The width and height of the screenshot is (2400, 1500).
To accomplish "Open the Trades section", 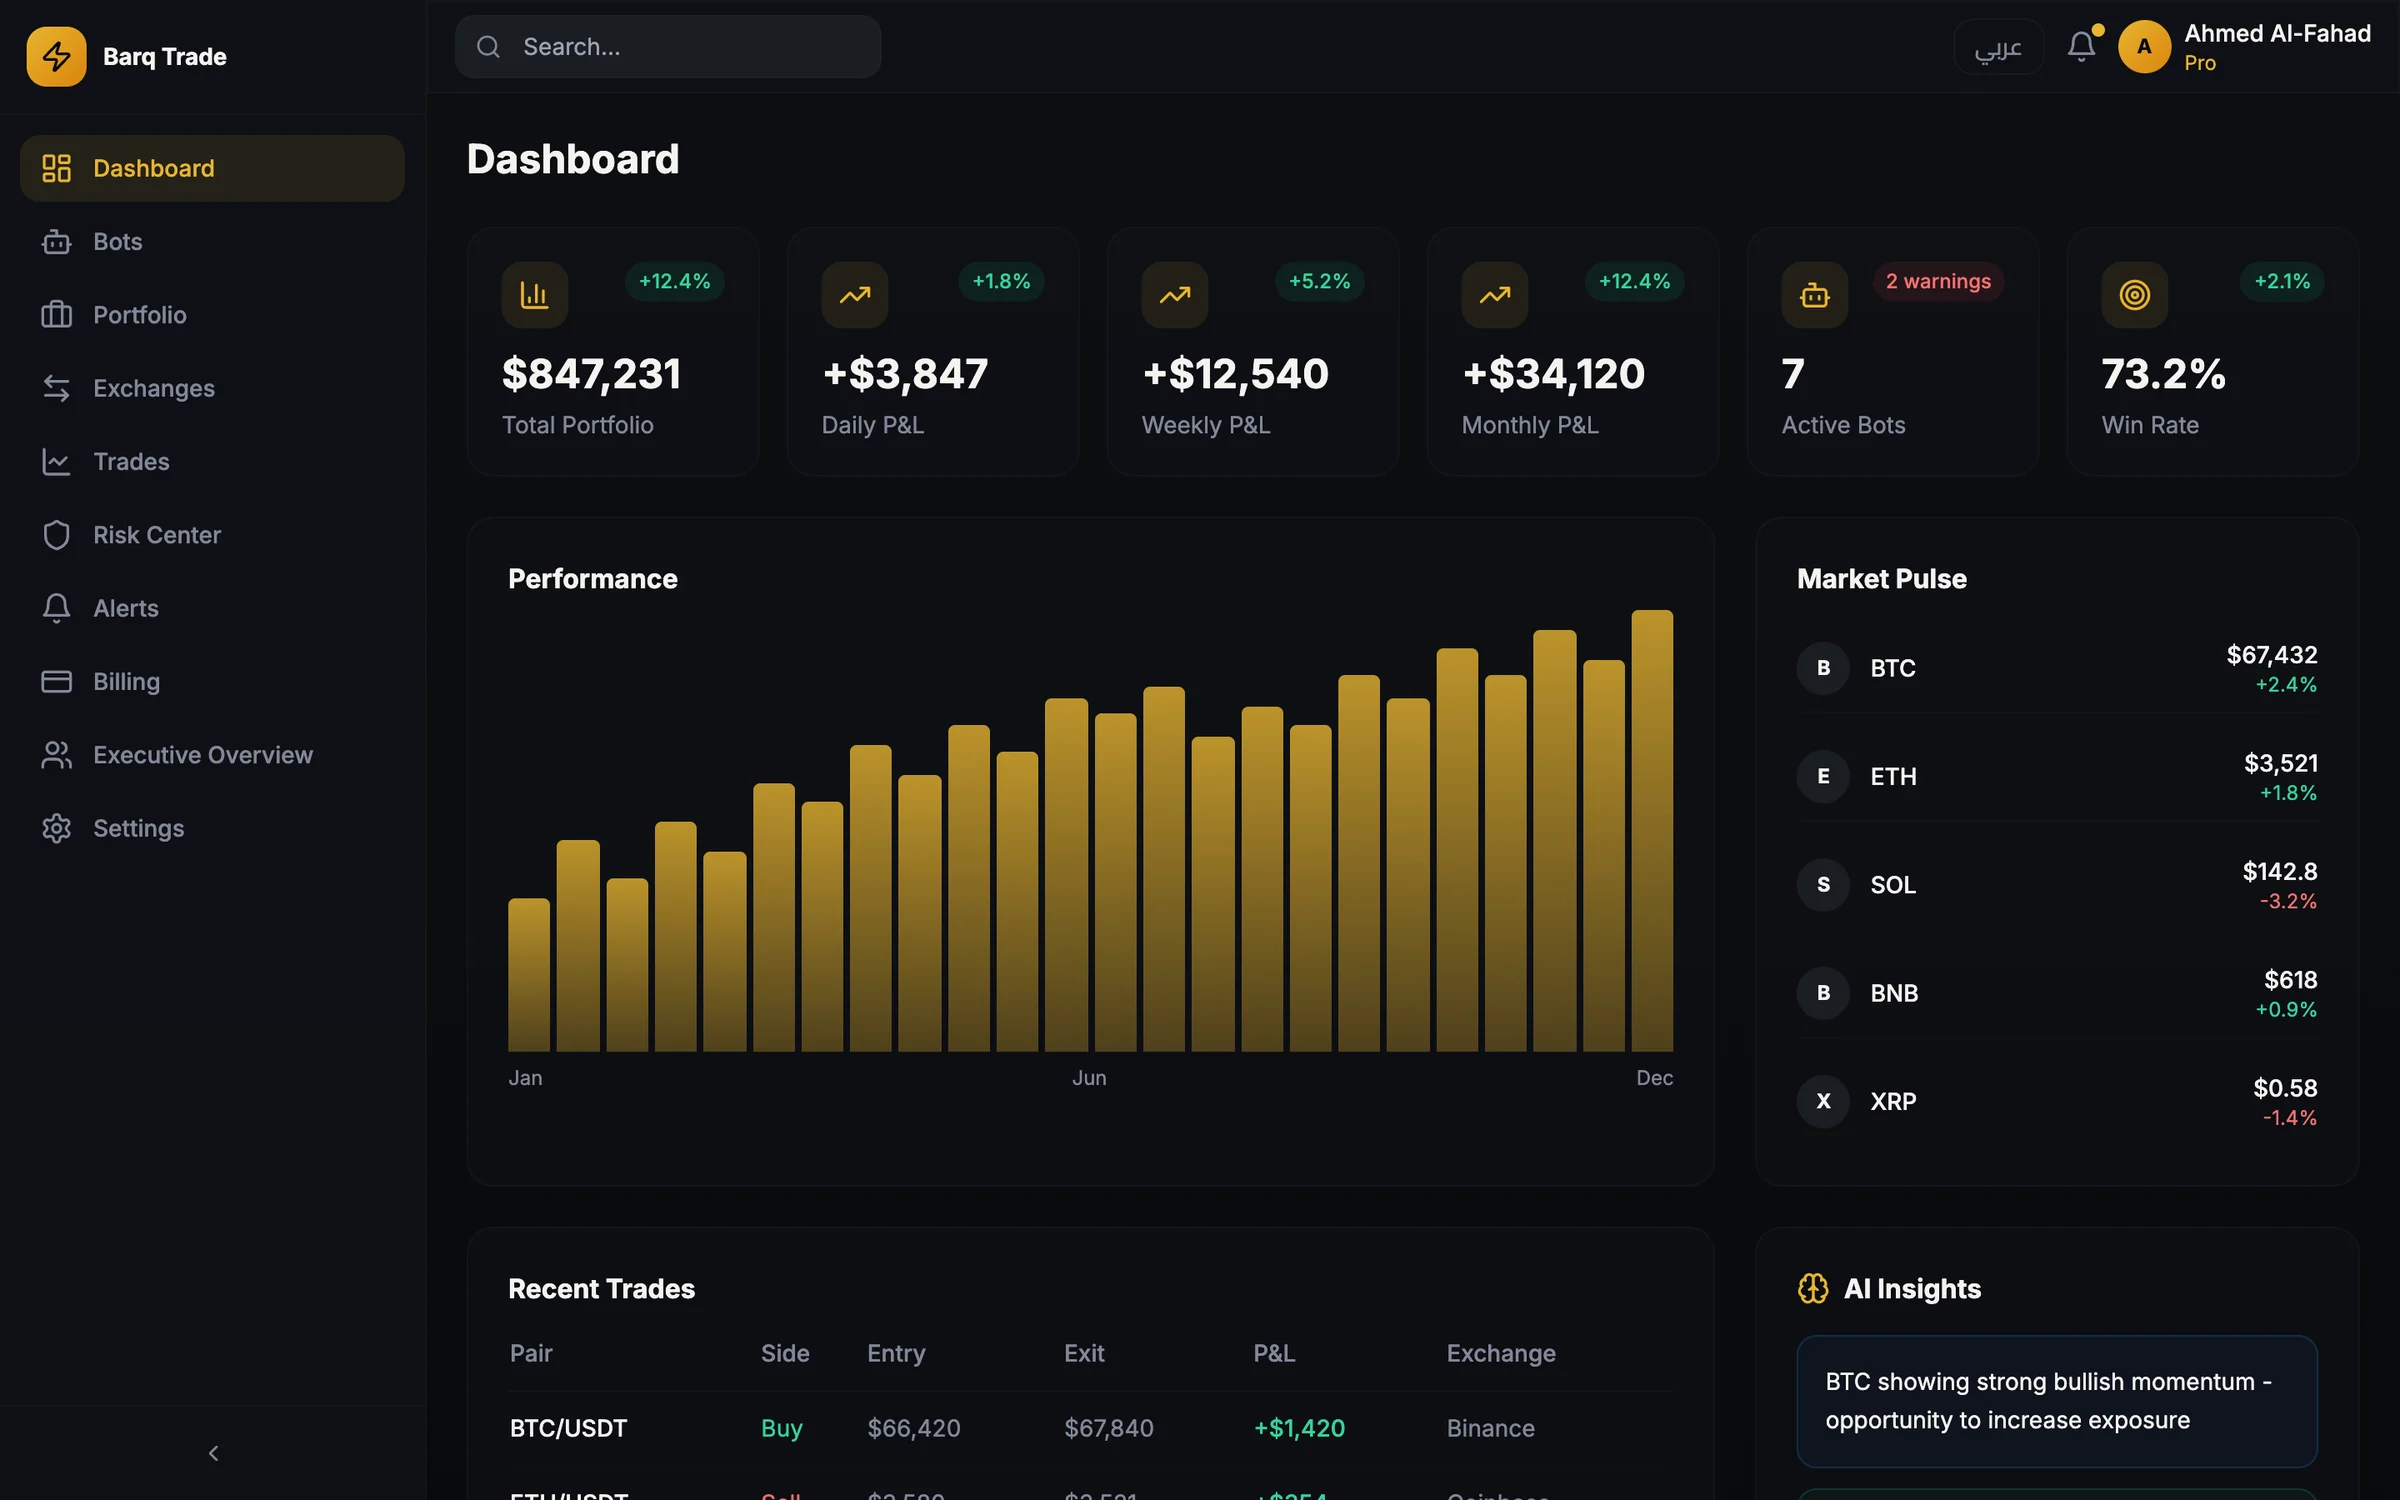I will tap(212, 462).
